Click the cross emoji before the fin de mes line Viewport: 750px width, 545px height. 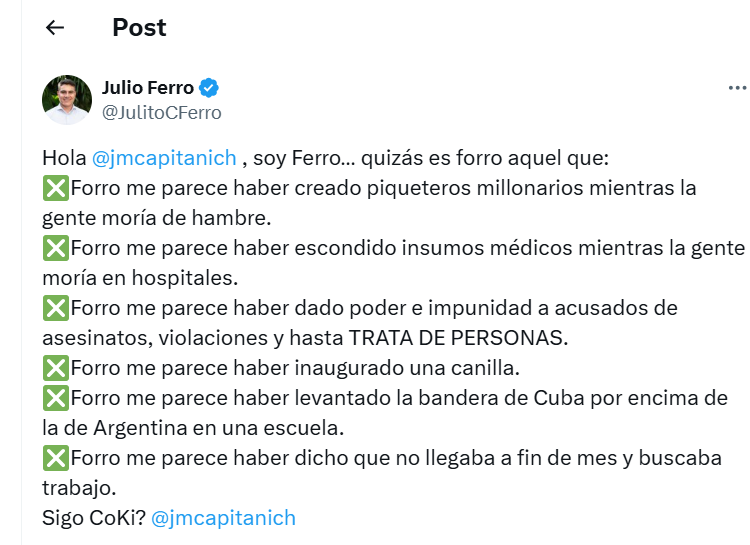[54, 458]
